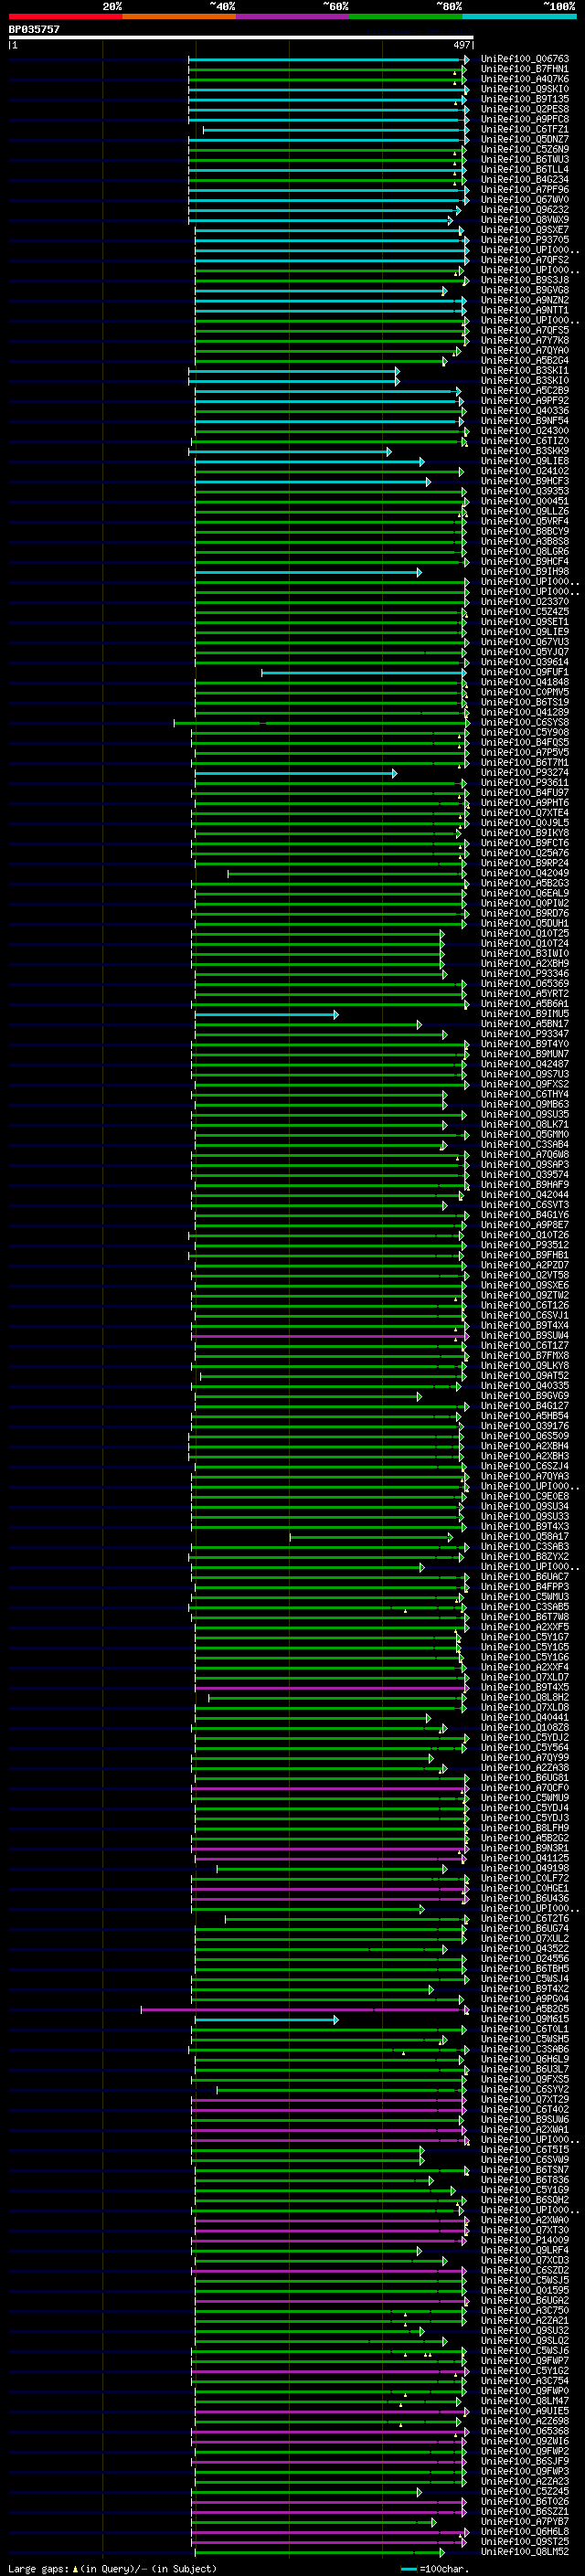Click the orange ~40% identity legend segment

coord(179,17)
